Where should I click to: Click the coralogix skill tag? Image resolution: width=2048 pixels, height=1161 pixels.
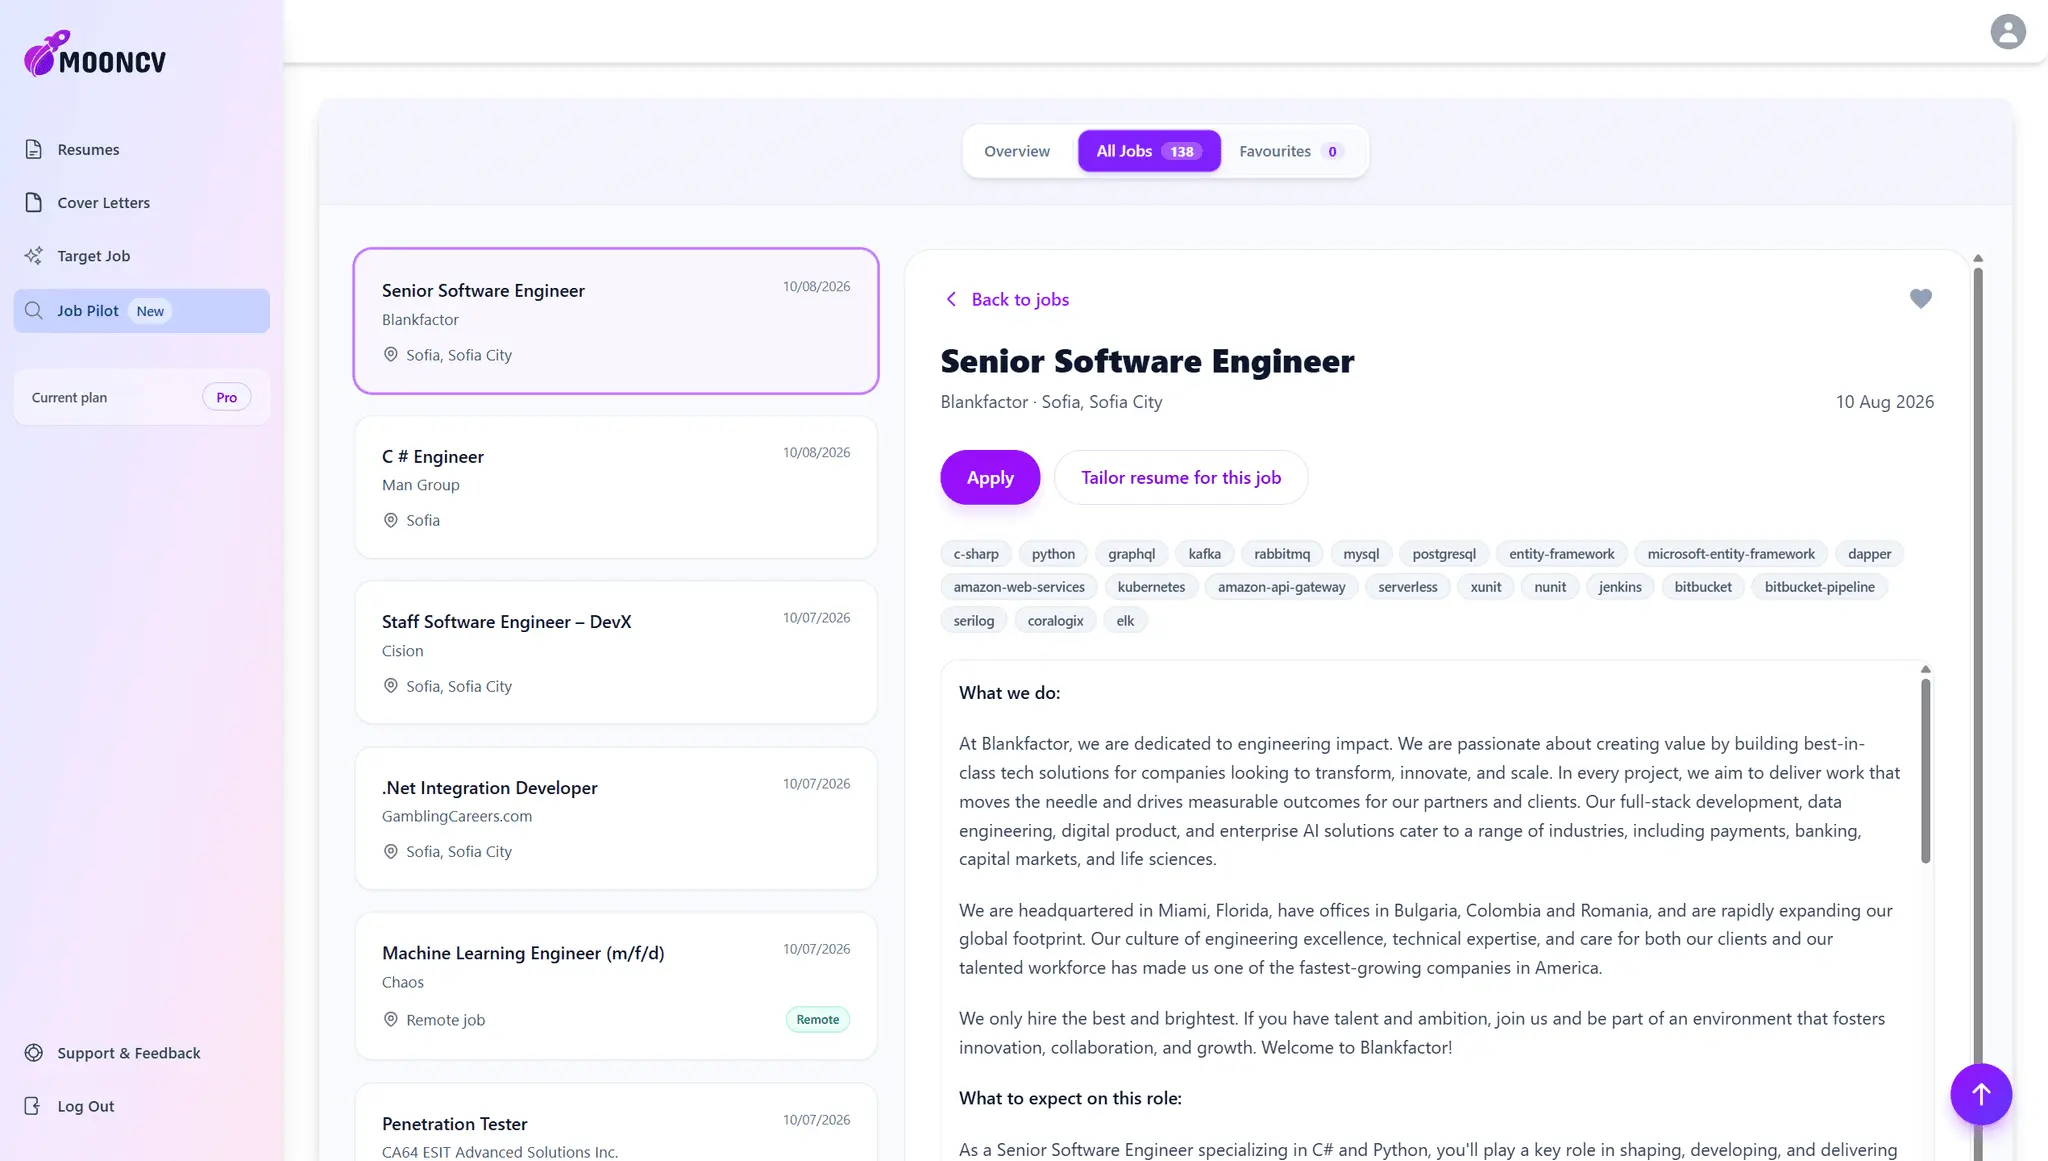pos(1055,620)
